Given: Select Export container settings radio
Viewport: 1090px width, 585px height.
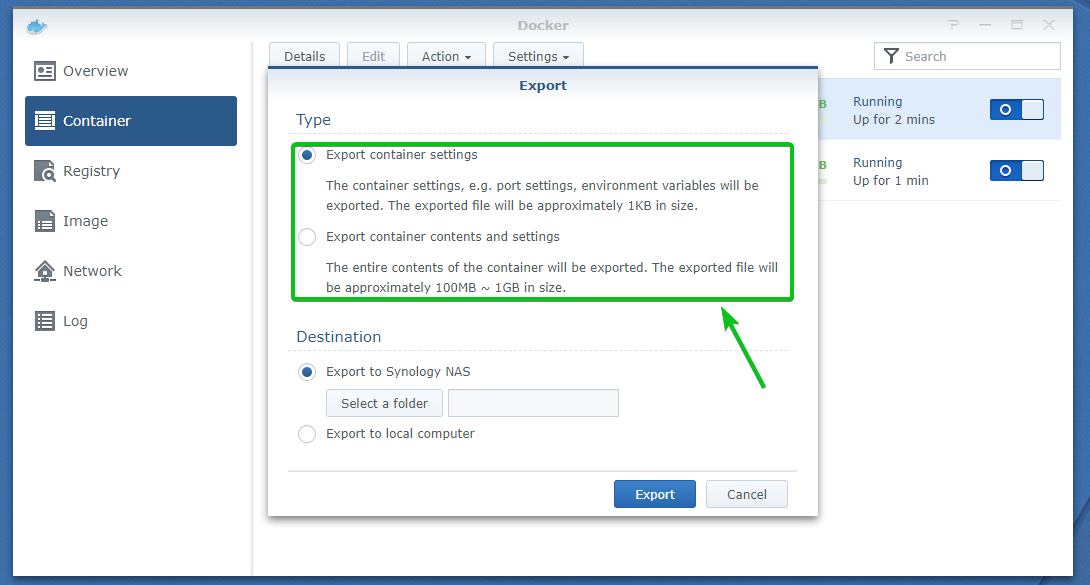Looking at the screenshot, I should (307, 155).
